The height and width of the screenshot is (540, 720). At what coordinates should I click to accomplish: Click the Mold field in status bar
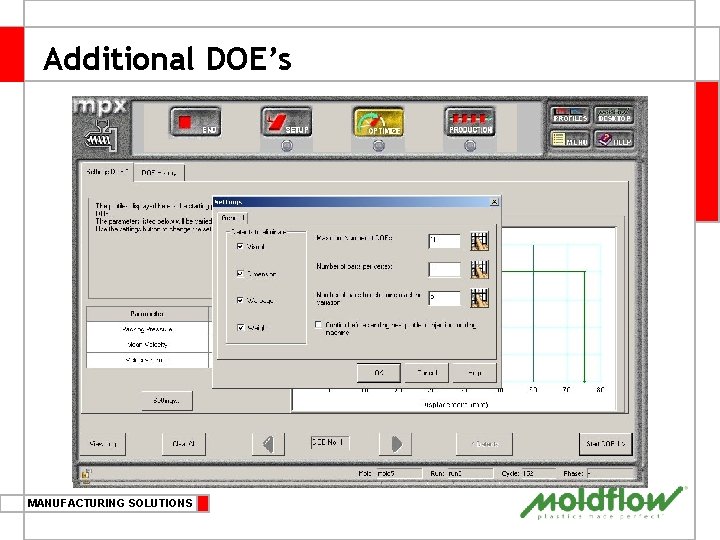399,473
